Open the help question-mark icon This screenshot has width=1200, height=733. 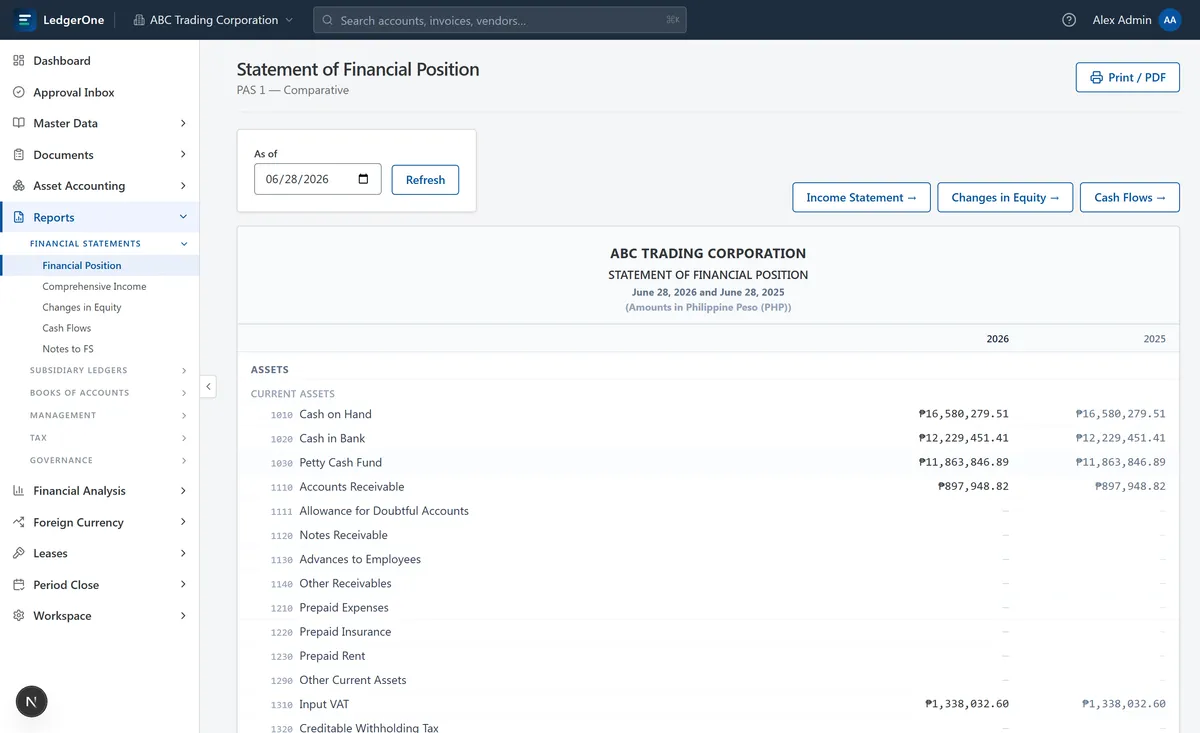(x=1069, y=20)
